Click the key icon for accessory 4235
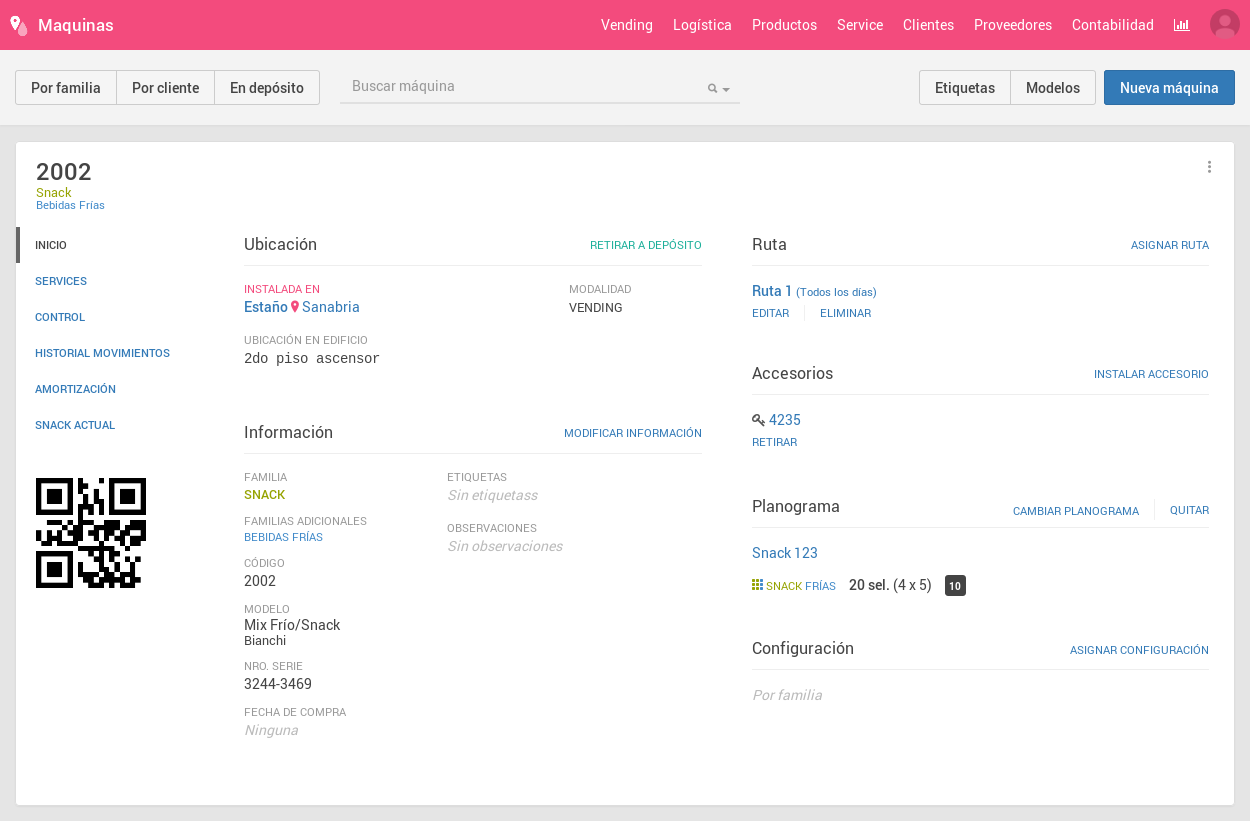The width and height of the screenshot is (1250, 821). point(758,420)
